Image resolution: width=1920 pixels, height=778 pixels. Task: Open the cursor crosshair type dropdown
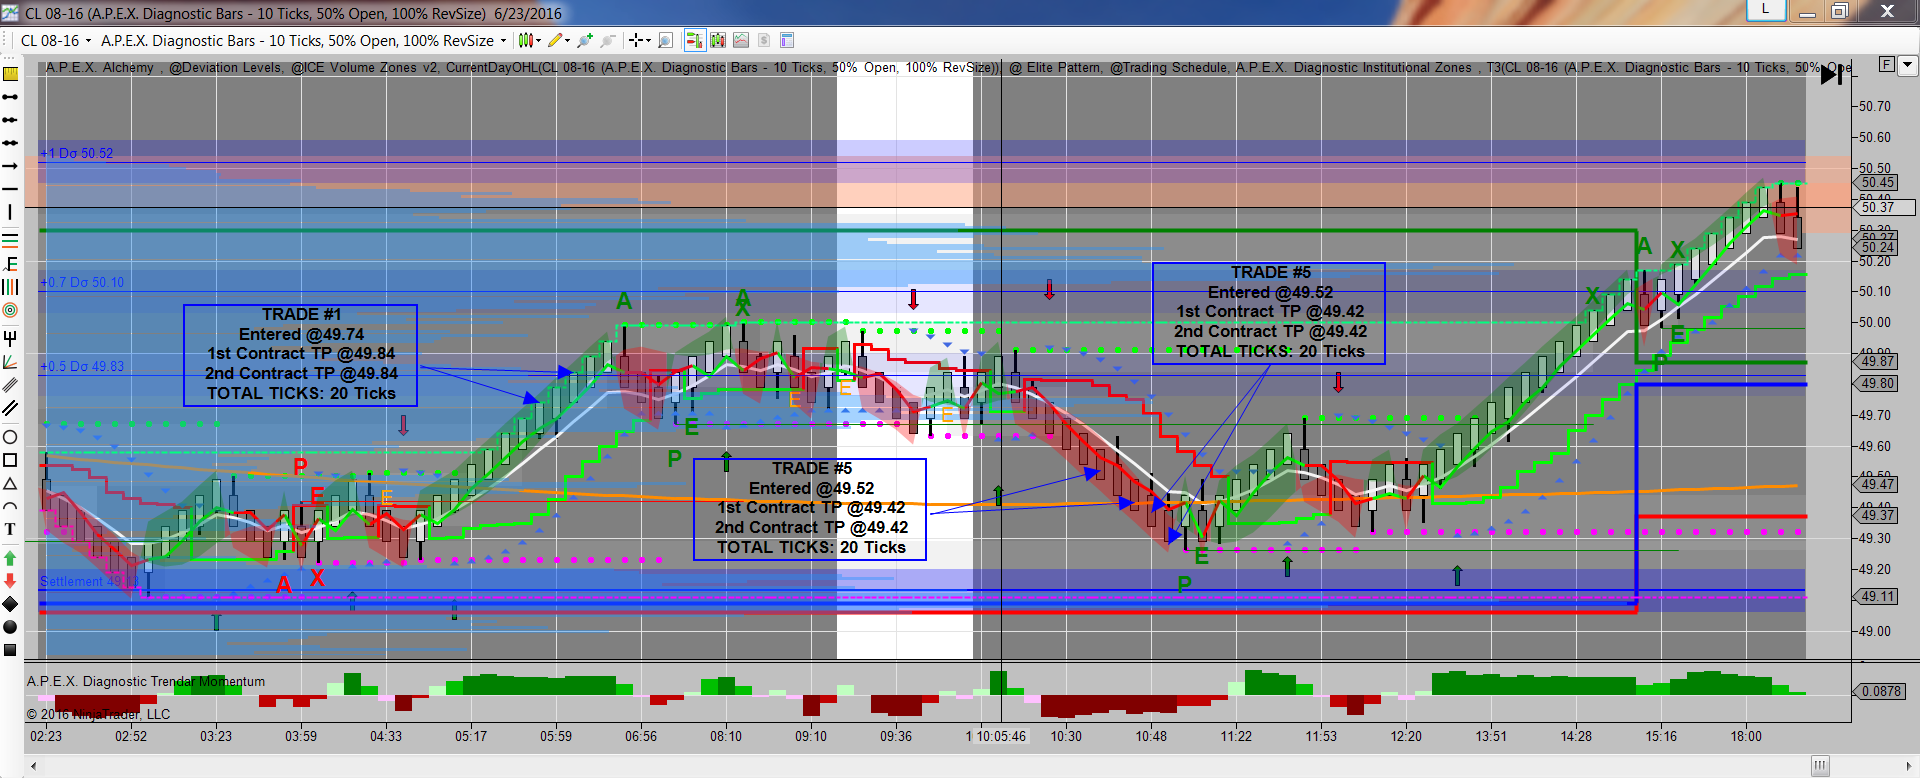click(x=639, y=41)
